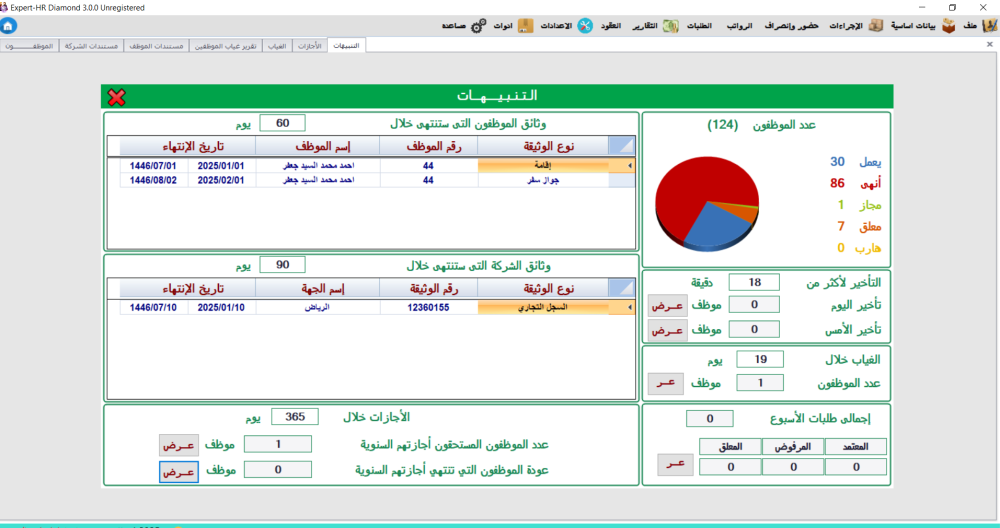Open the Attendance and Departure menu
Viewport: 1000px width, 528px height.
coord(792,25)
